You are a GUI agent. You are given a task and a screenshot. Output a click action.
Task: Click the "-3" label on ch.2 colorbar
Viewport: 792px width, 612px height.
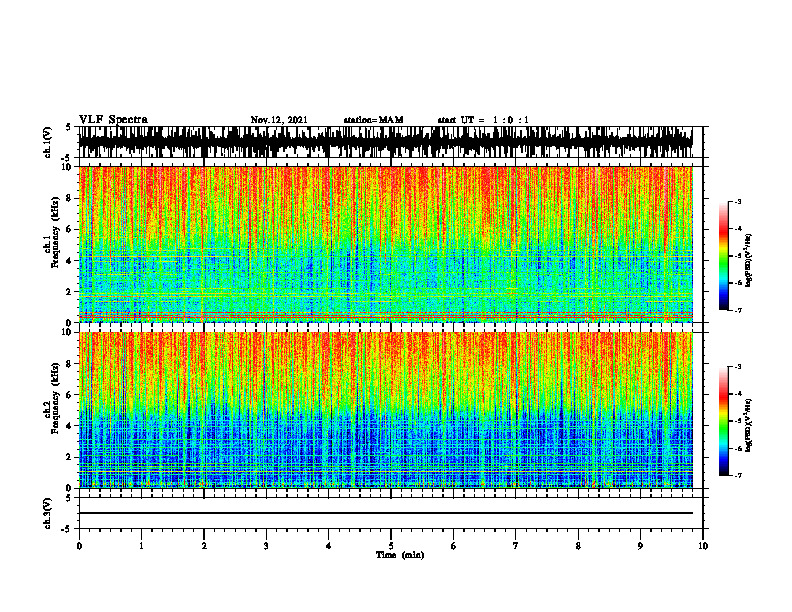click(738, 367)
